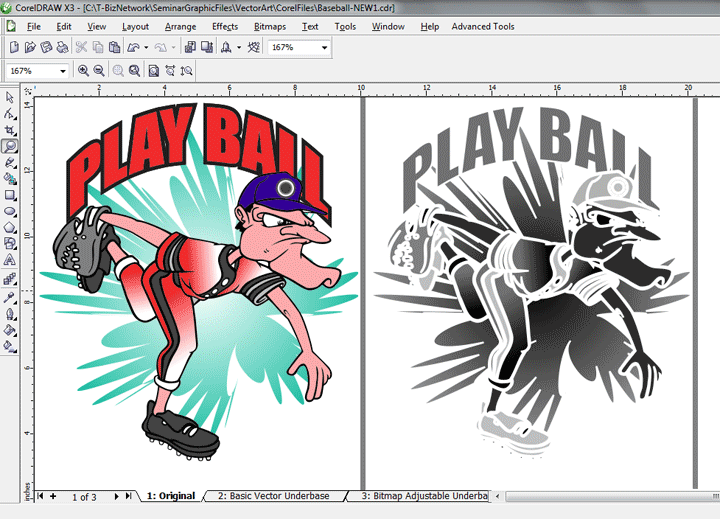Click the Export icon

[x=207, y=47]
